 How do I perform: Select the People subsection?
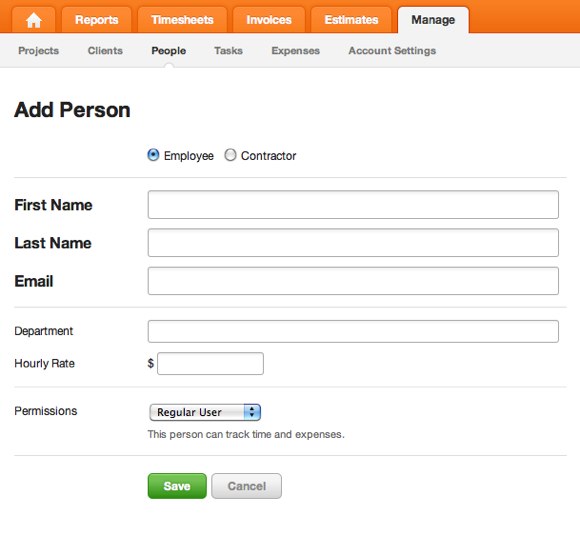[169, 51]
